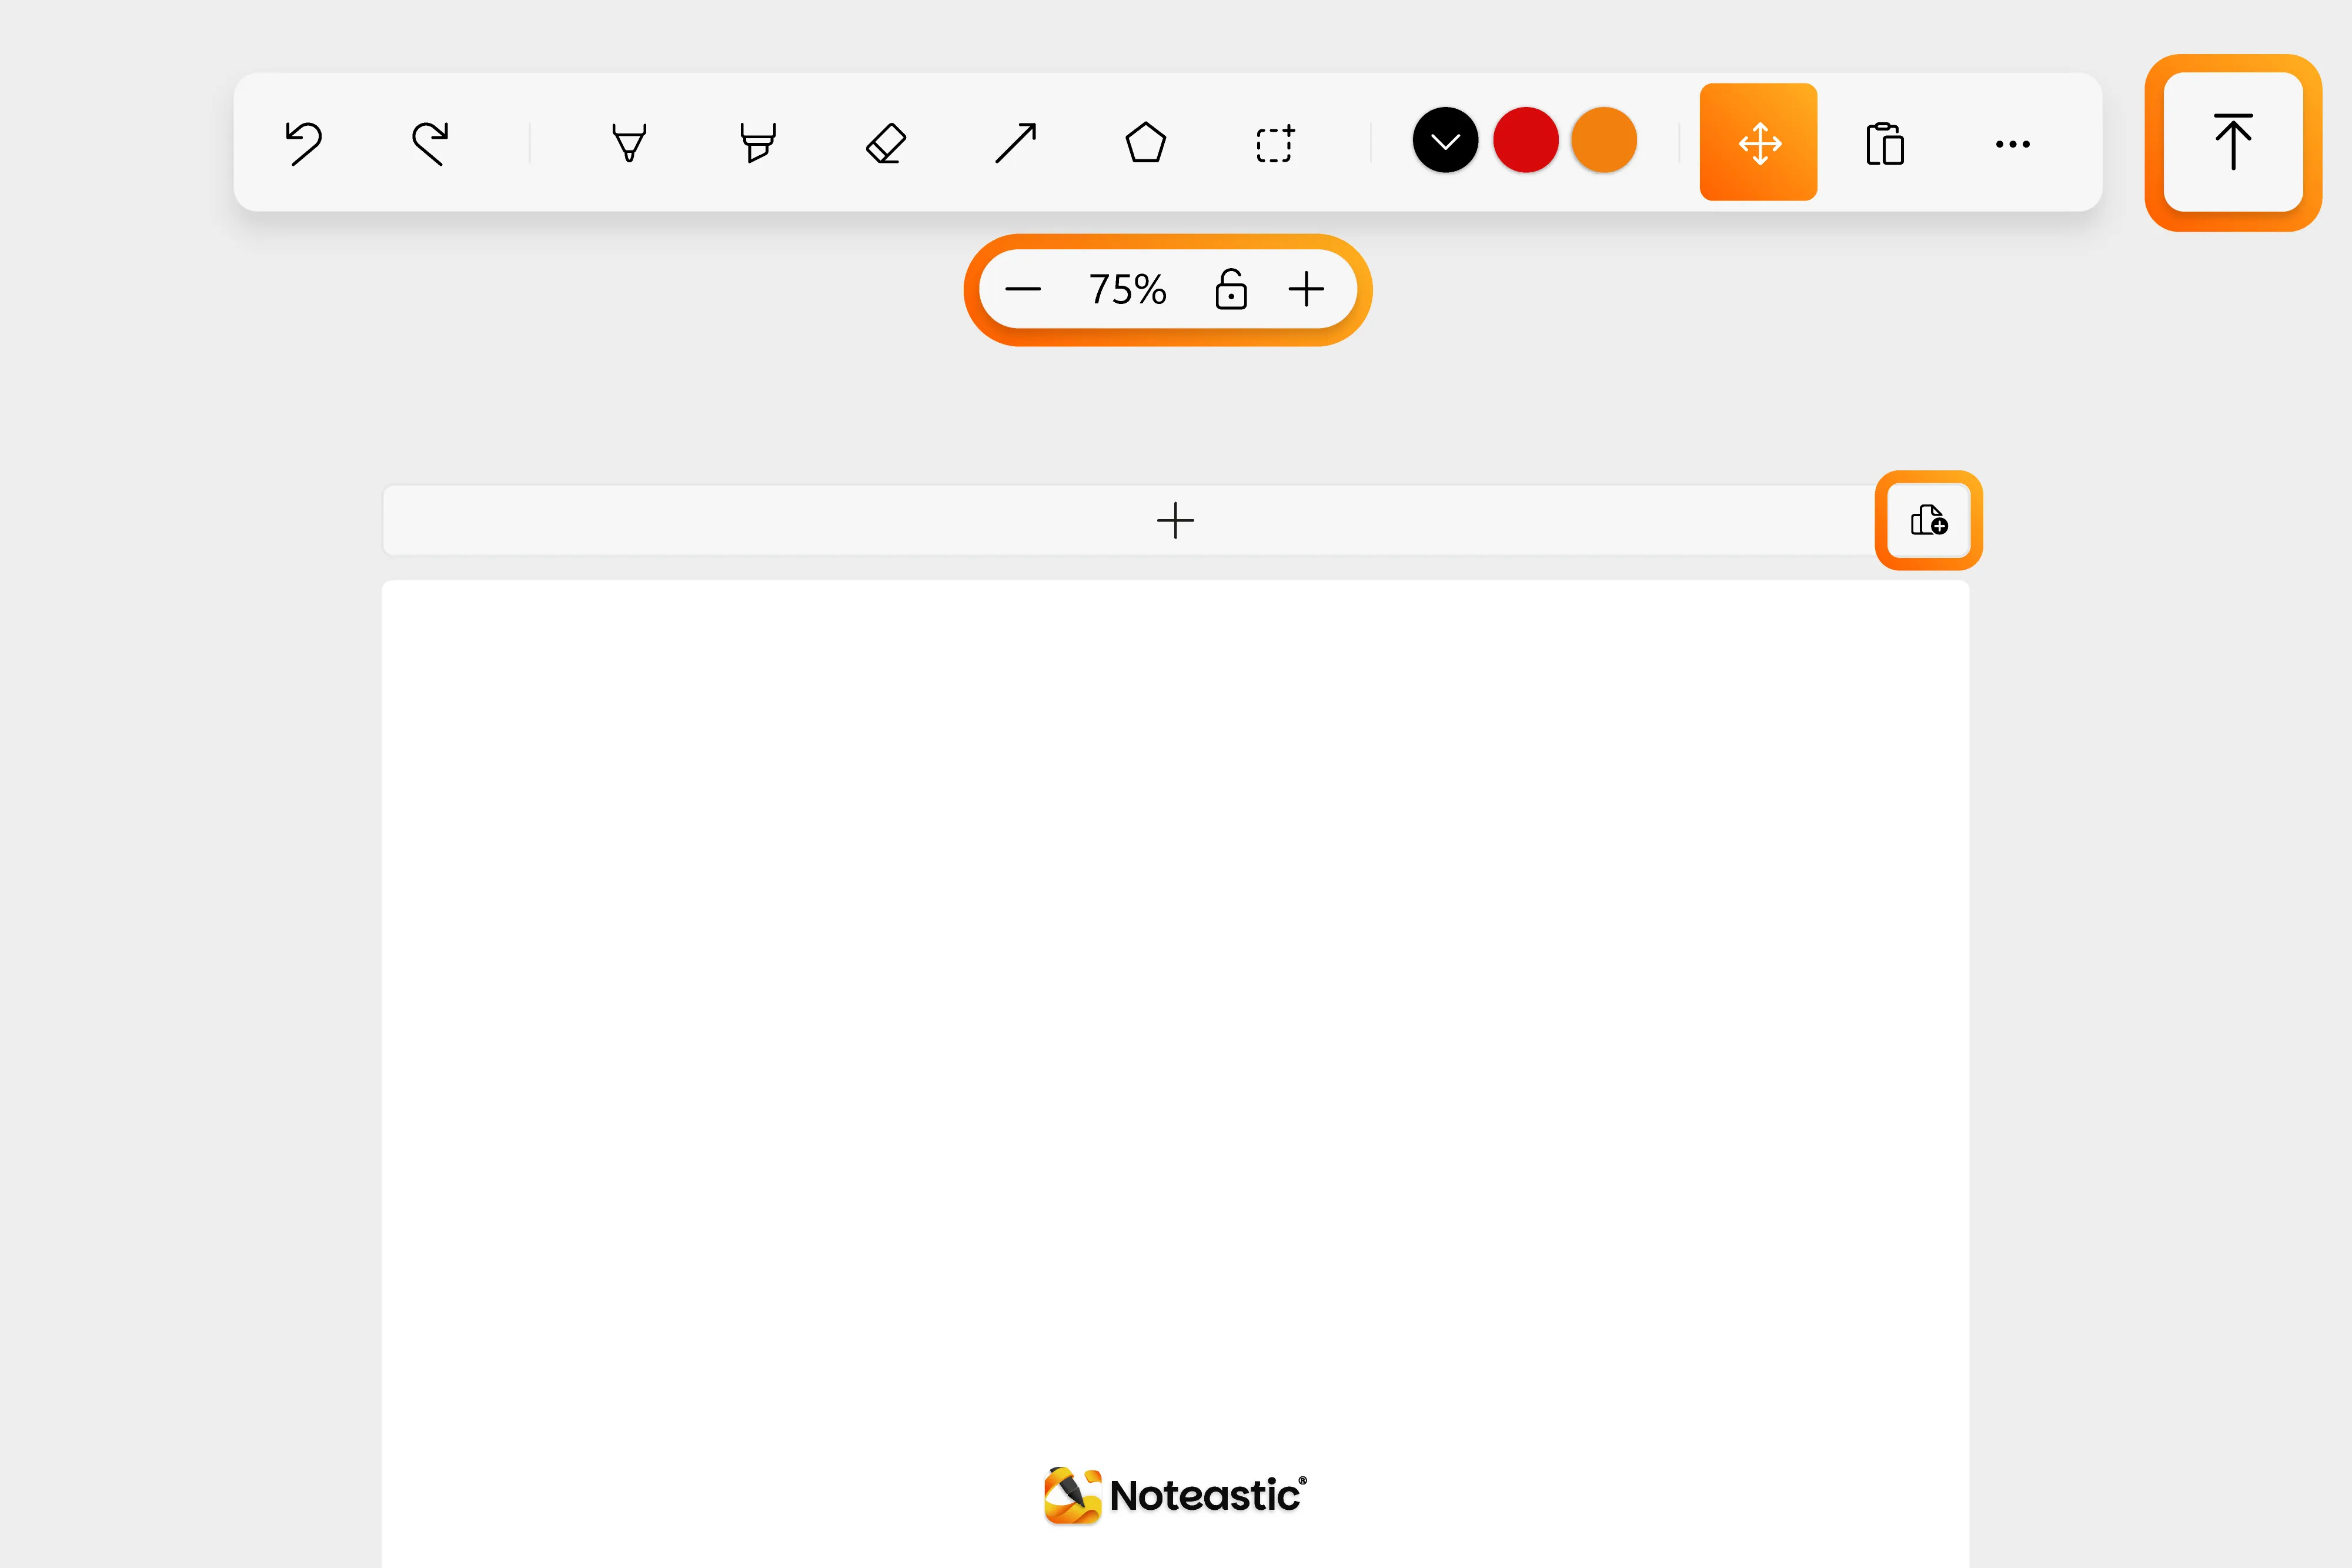Select the Highlighter tool
The height and width of the screenshot is (1568, 2352).
[x=757, y=142]
